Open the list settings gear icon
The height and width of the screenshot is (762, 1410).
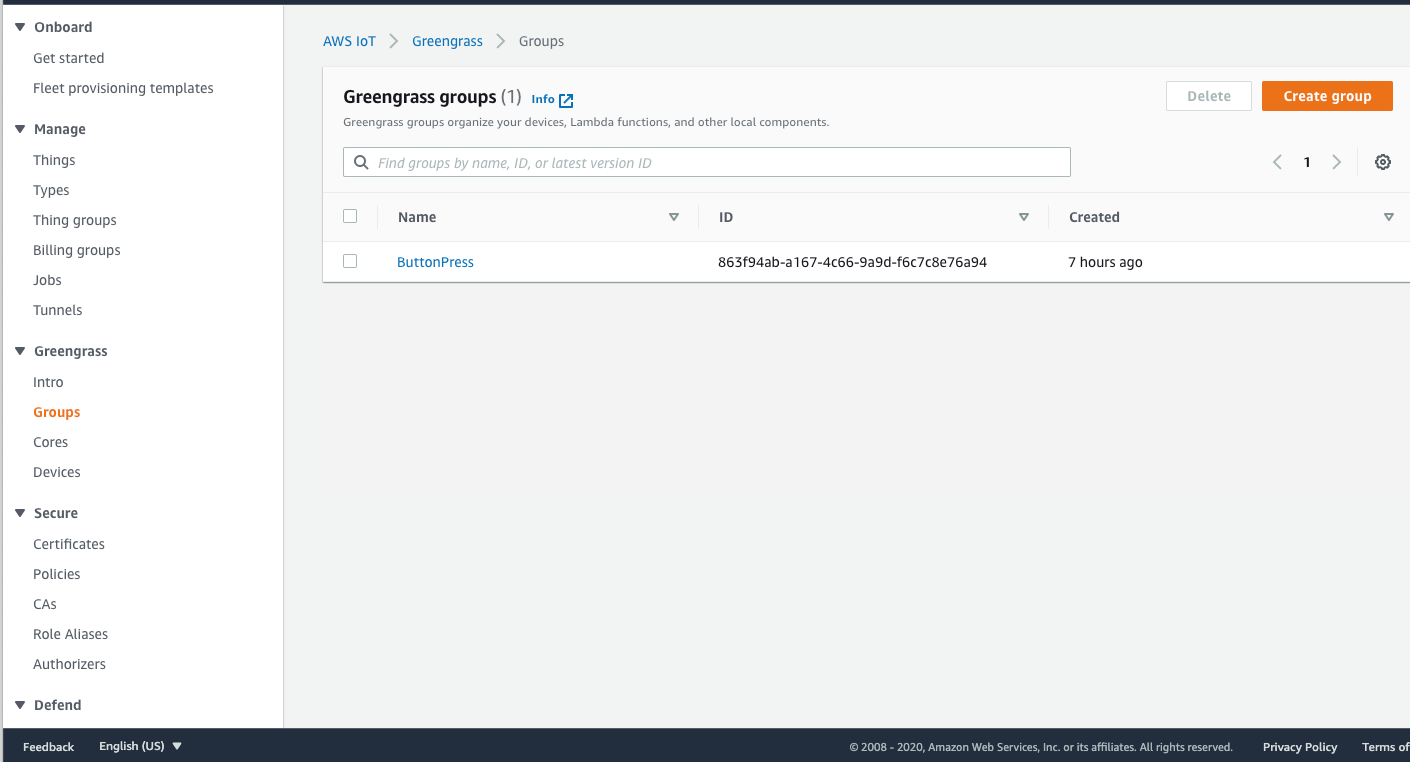click(1382, 161)
